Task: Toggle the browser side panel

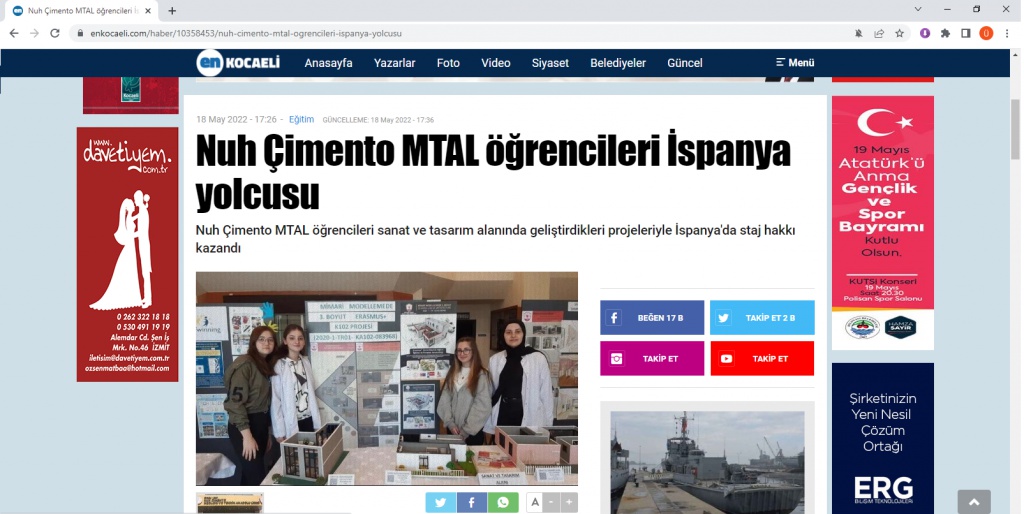Action: click(x=965, y=33)
